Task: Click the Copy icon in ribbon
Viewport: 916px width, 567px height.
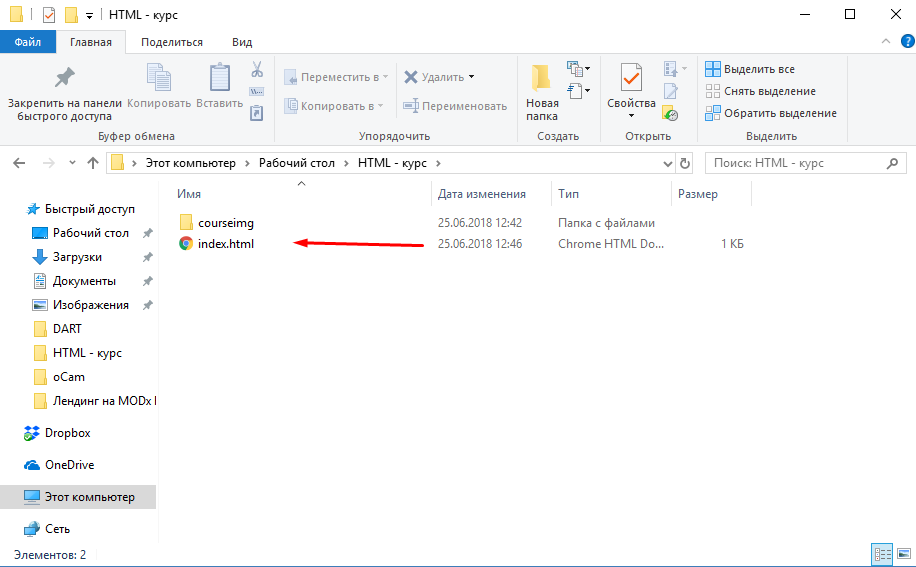Action: pos(159,78)
